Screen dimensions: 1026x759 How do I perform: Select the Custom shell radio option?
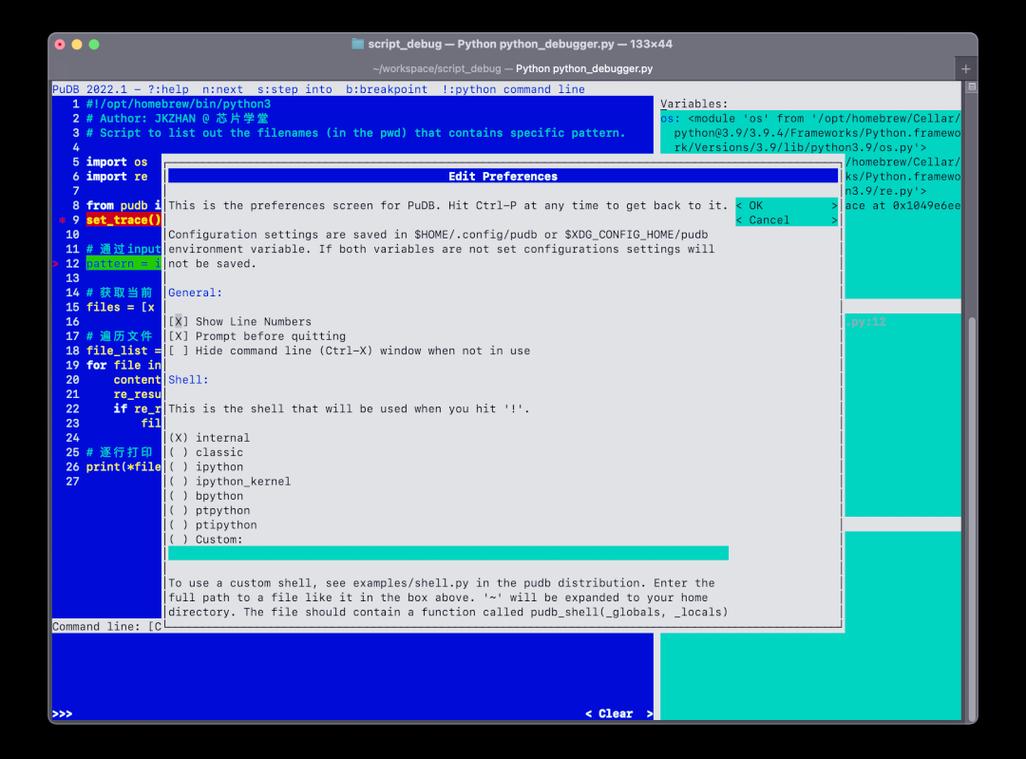(178, 539)
